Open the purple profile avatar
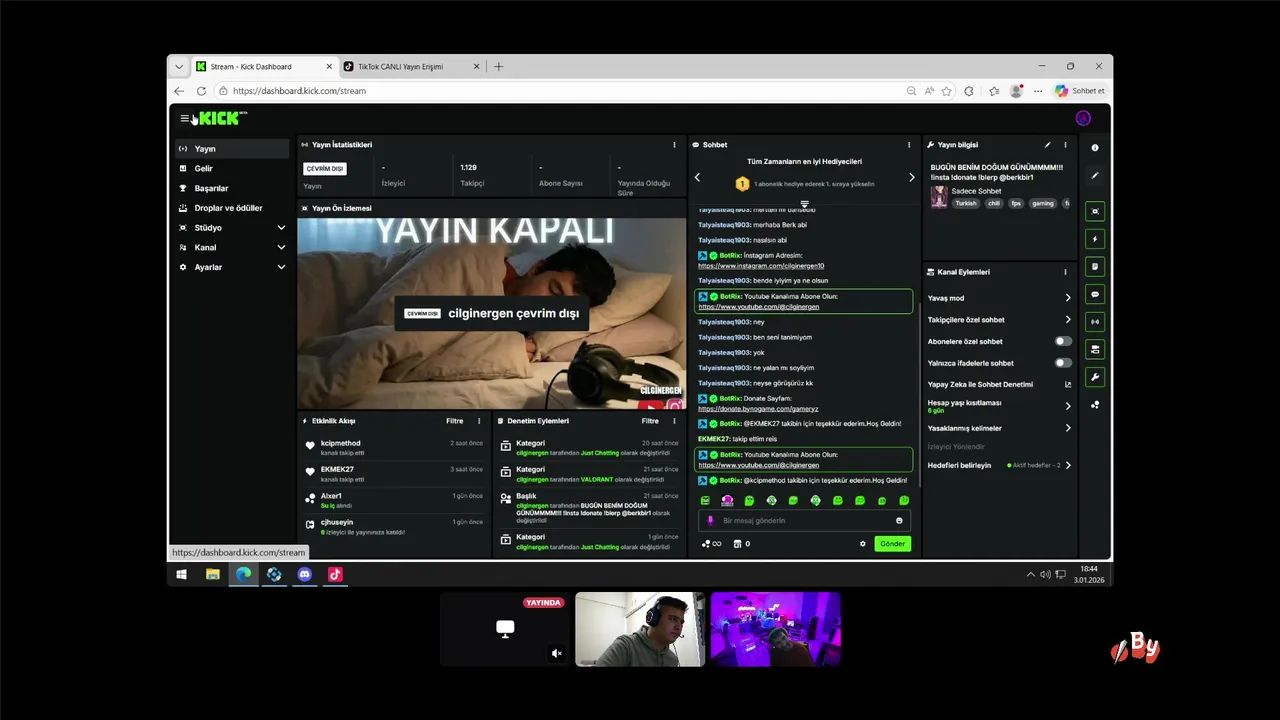Image resolution: width=1280 pixels, height=720 pixels. tap(1083, 118)
